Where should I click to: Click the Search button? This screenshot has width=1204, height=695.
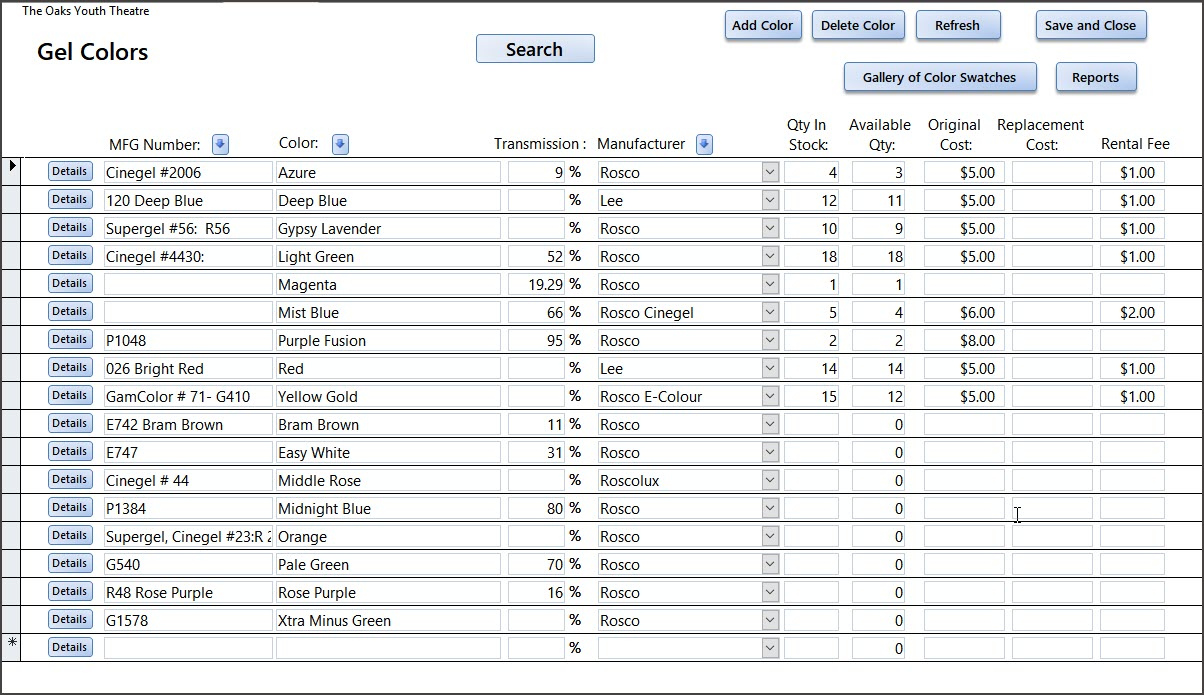point(535,49)
